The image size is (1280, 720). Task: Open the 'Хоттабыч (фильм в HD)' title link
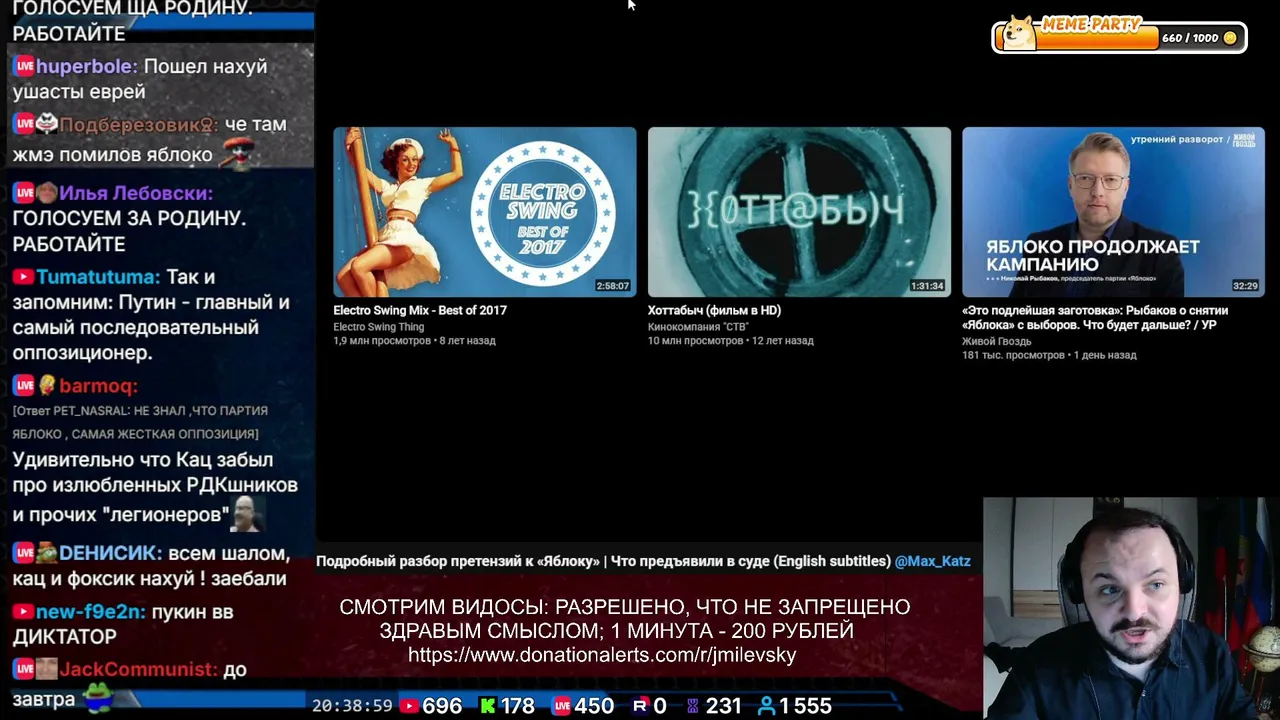714,310
